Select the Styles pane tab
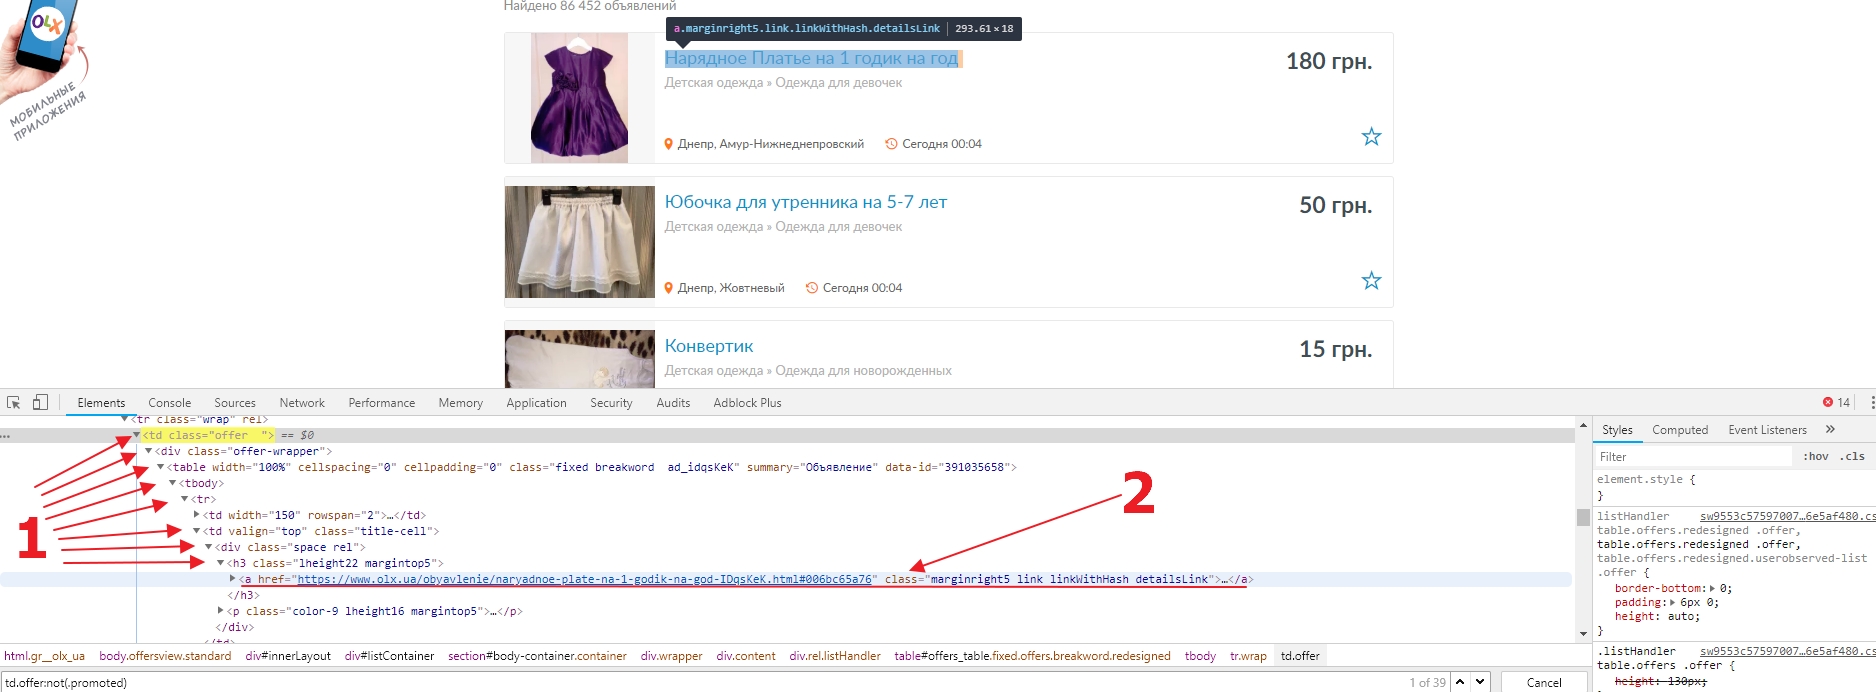 pos(1617,429)
